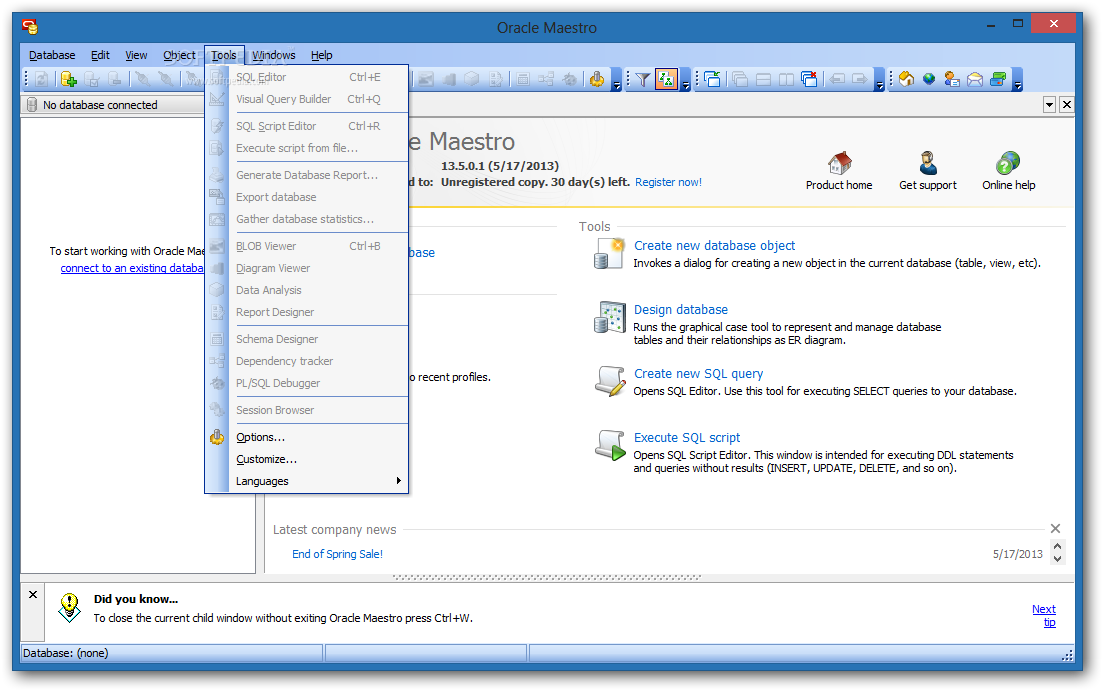Screen dimensions: 1103x691
Task: Click the Get support label
Action: [x=928, y=185]
